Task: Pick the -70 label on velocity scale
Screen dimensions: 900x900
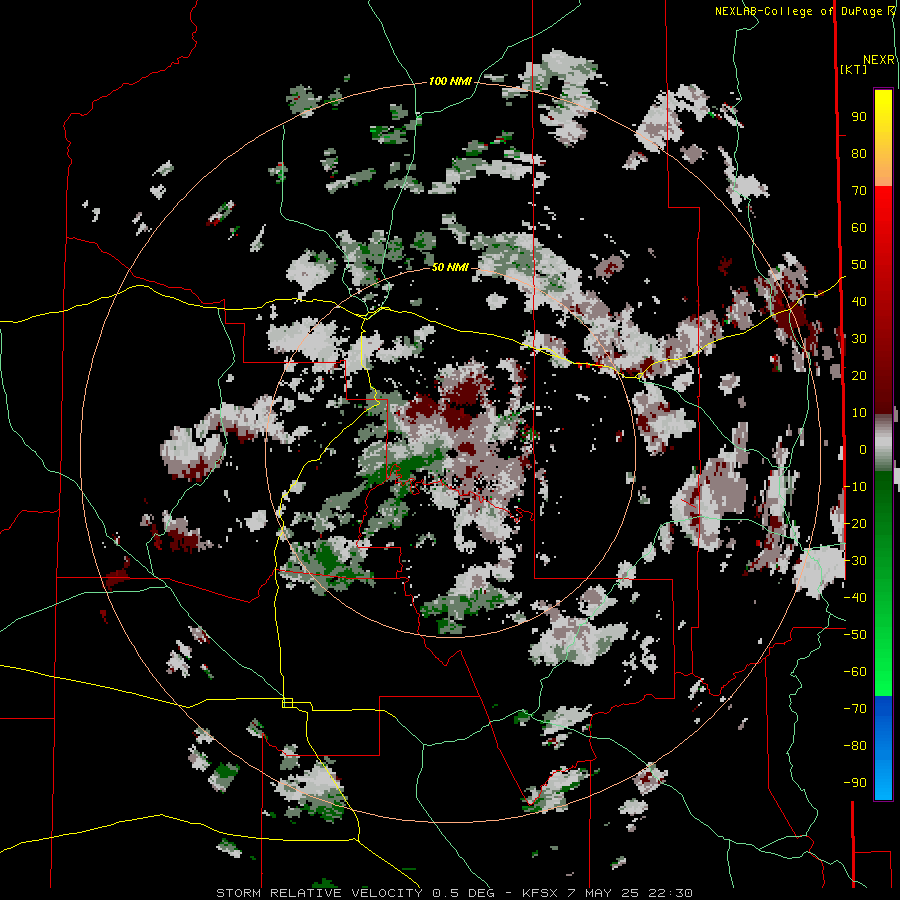Action: click(855, 709)
